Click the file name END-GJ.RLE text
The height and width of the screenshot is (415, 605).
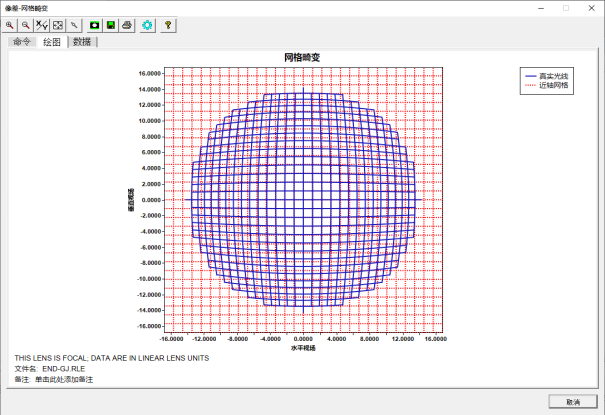pyautogui.click(x=64, y=369)
